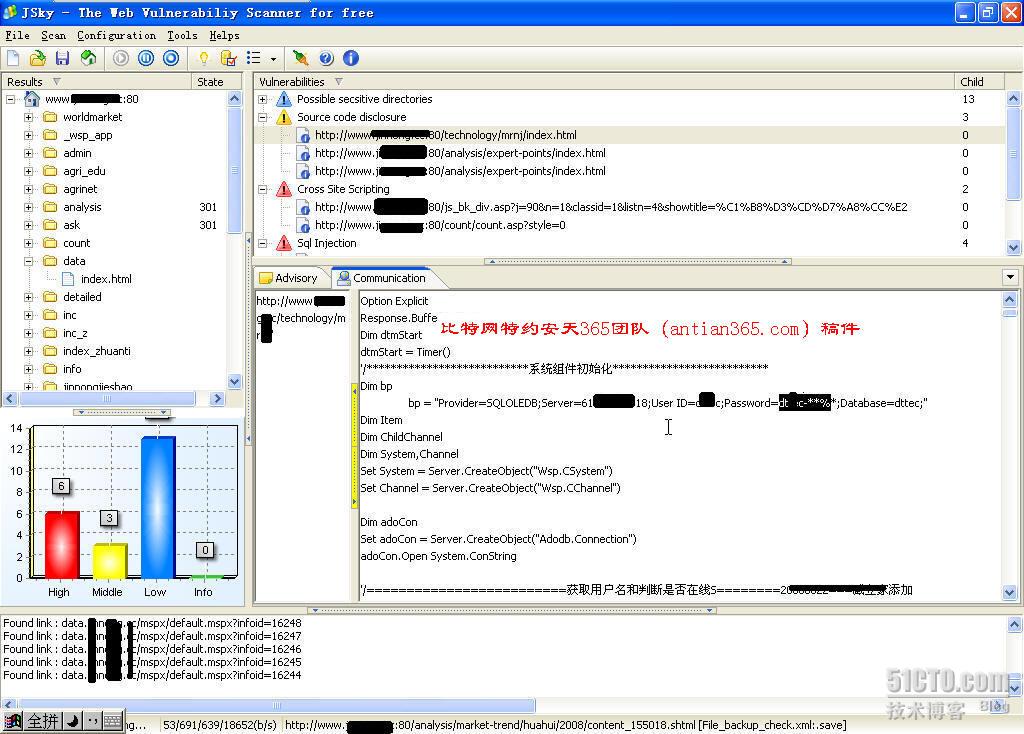Open the File menu
Screen dimensions: 1024x734
[x=18, y=35]
